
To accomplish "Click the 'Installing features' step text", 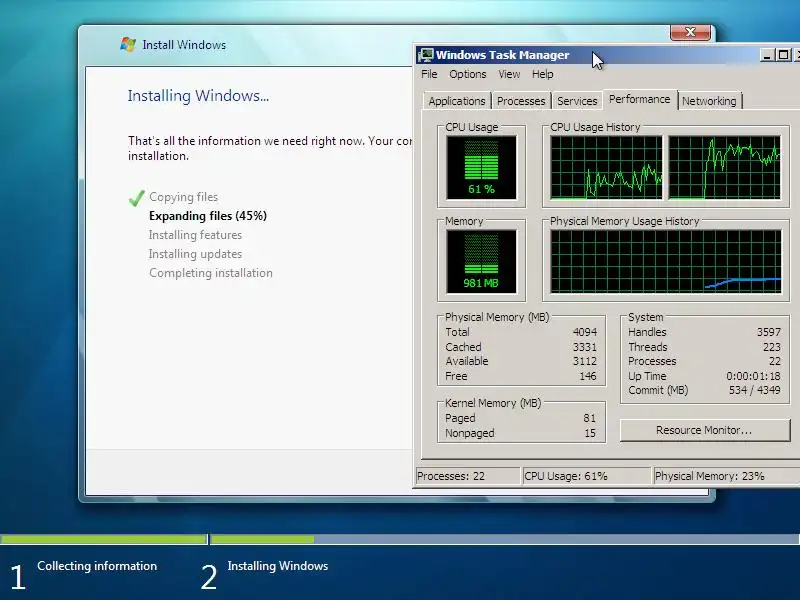I will pos(195,235).
